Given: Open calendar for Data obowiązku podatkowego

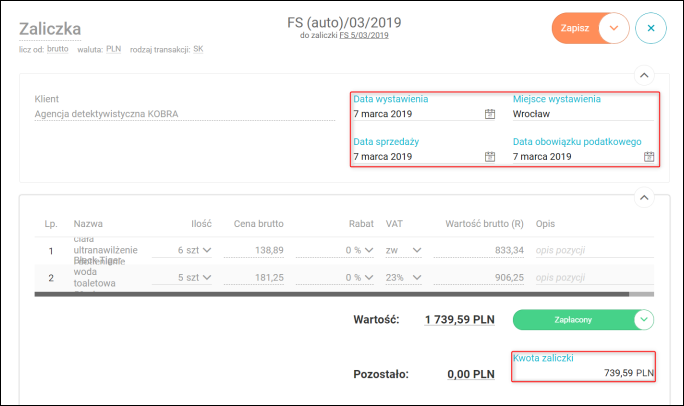Looking at the screenshot, I should coord(649,157).
